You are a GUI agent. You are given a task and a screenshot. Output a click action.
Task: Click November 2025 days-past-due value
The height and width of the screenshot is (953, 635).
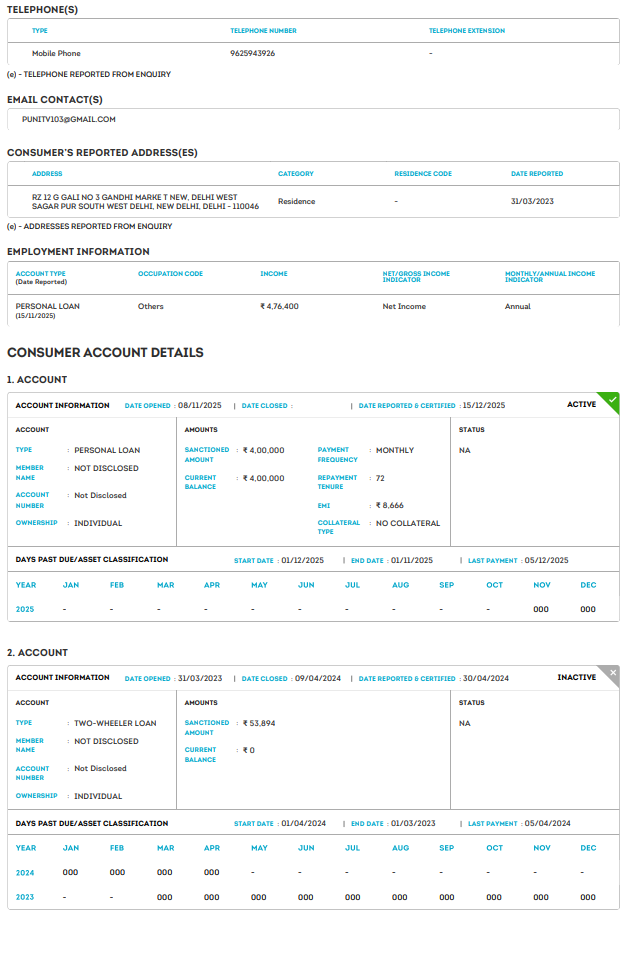[541, 609]
